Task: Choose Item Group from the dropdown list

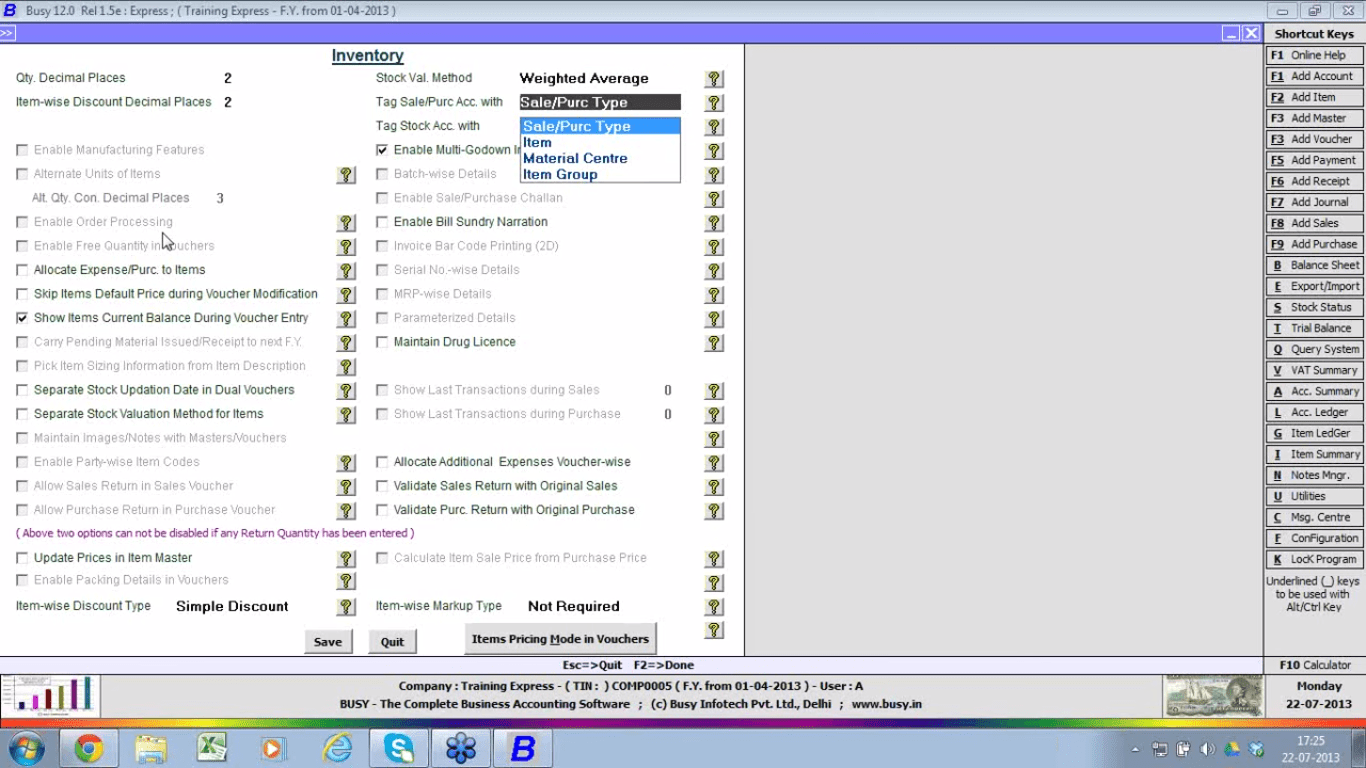Action: (600, 174)
